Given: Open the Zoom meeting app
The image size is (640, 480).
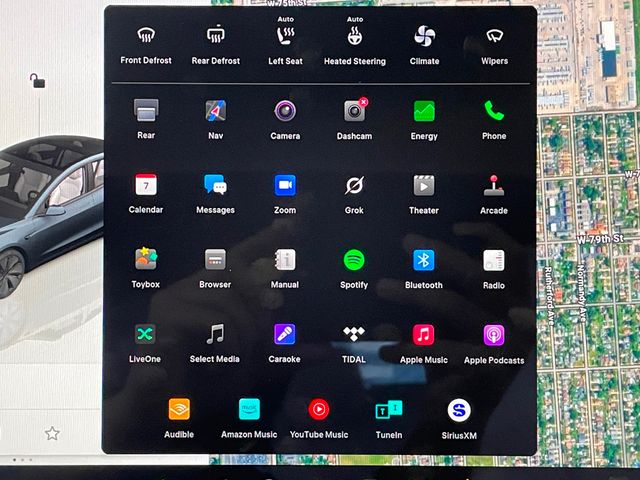Looking at the screenshot, I should tap(285, 186).
